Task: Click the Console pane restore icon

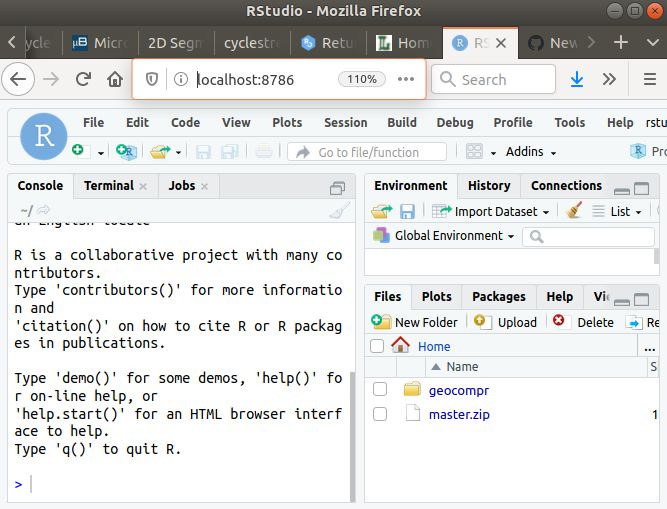Action: (x=337, y=188)
